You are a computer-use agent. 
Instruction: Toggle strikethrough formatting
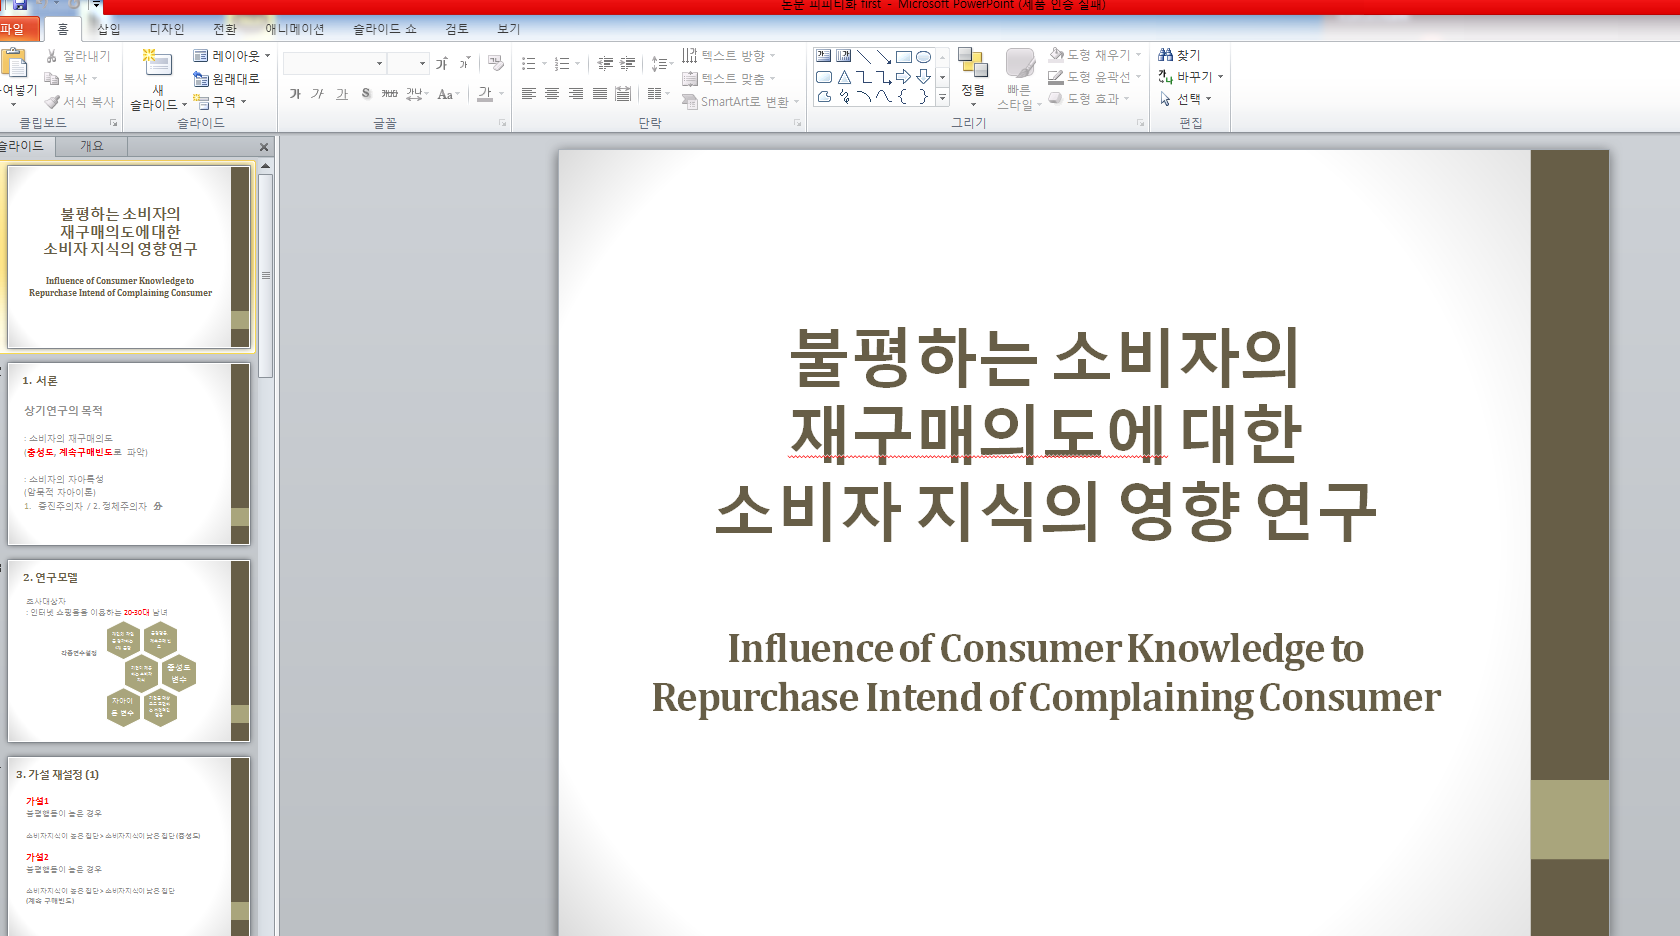pos(390,92)
